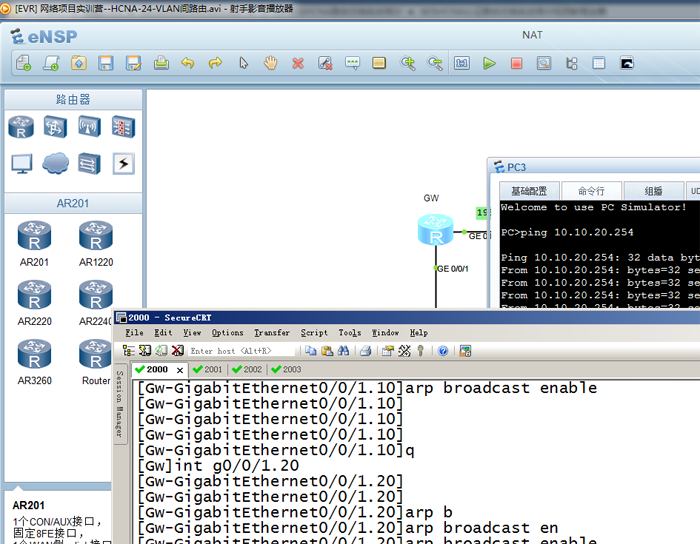
Task: Select the pointer cursor tool
Action: pos(243,63)
